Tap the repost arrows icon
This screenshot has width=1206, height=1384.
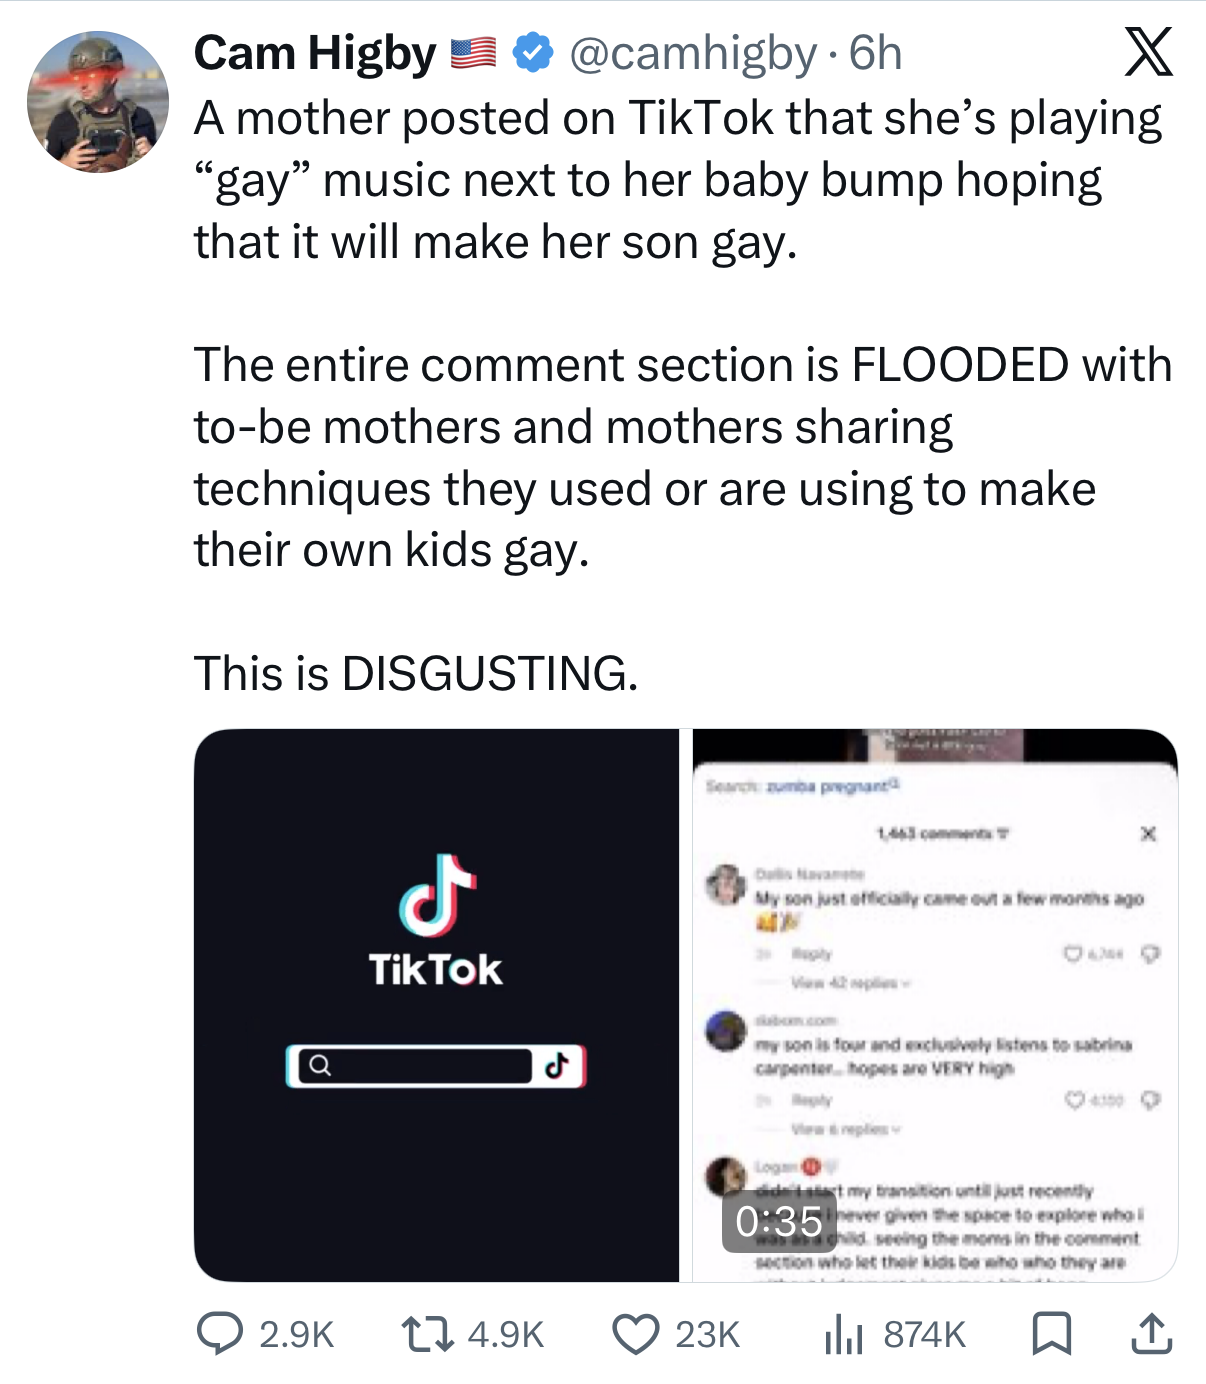click(x=425, y=1334)
